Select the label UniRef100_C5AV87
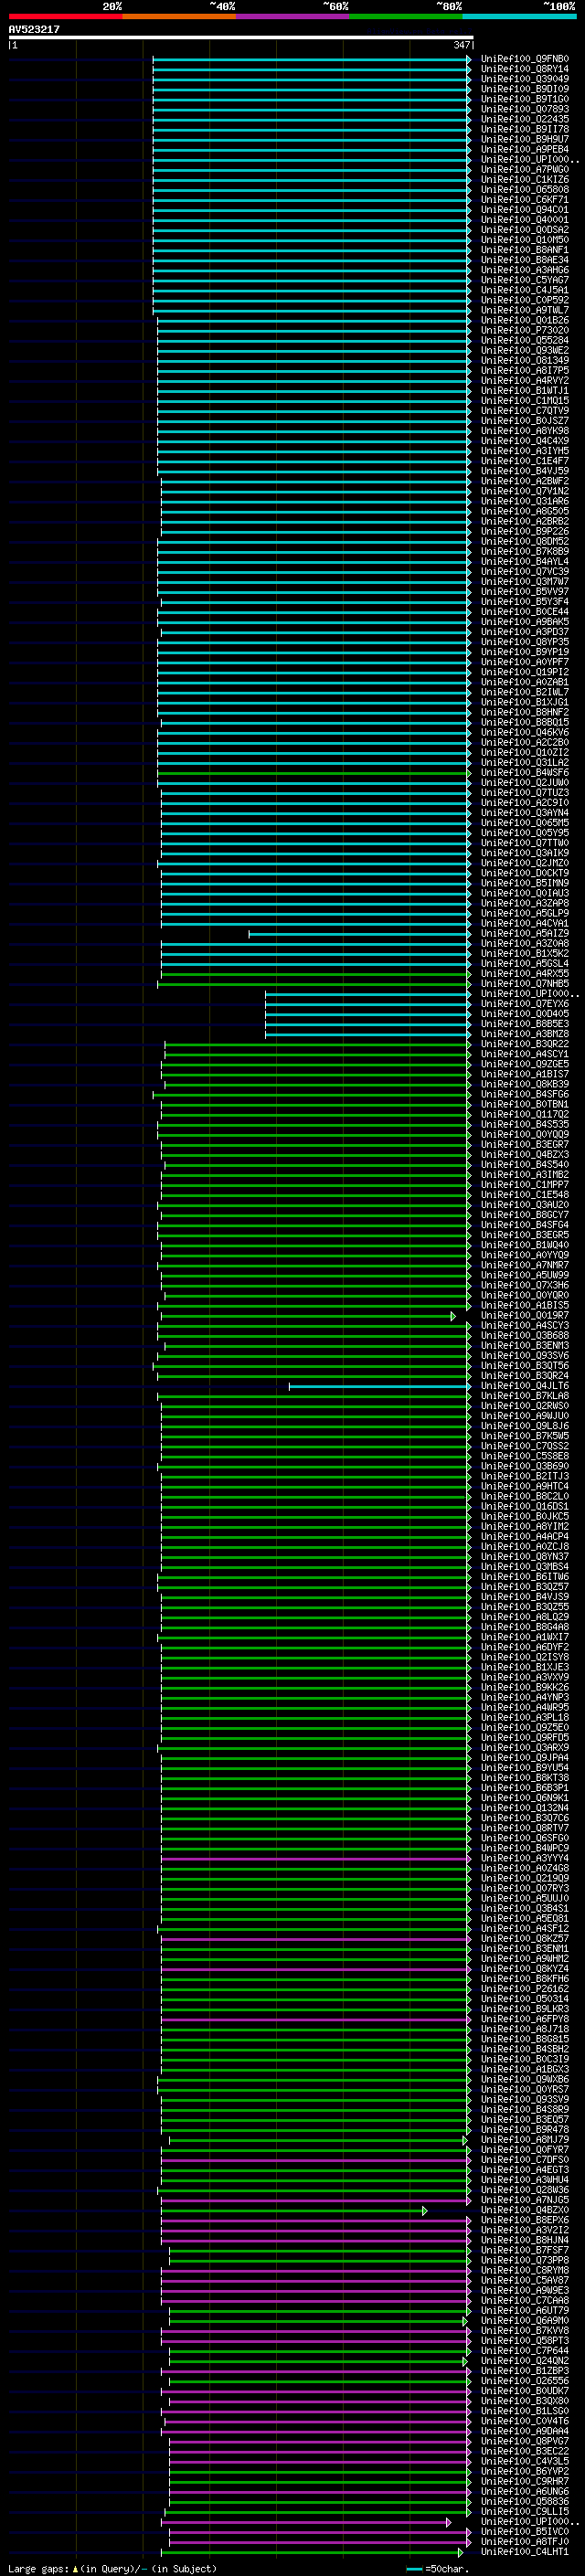This screenshot has width=585, height=2576. (x=525, y=2280)
